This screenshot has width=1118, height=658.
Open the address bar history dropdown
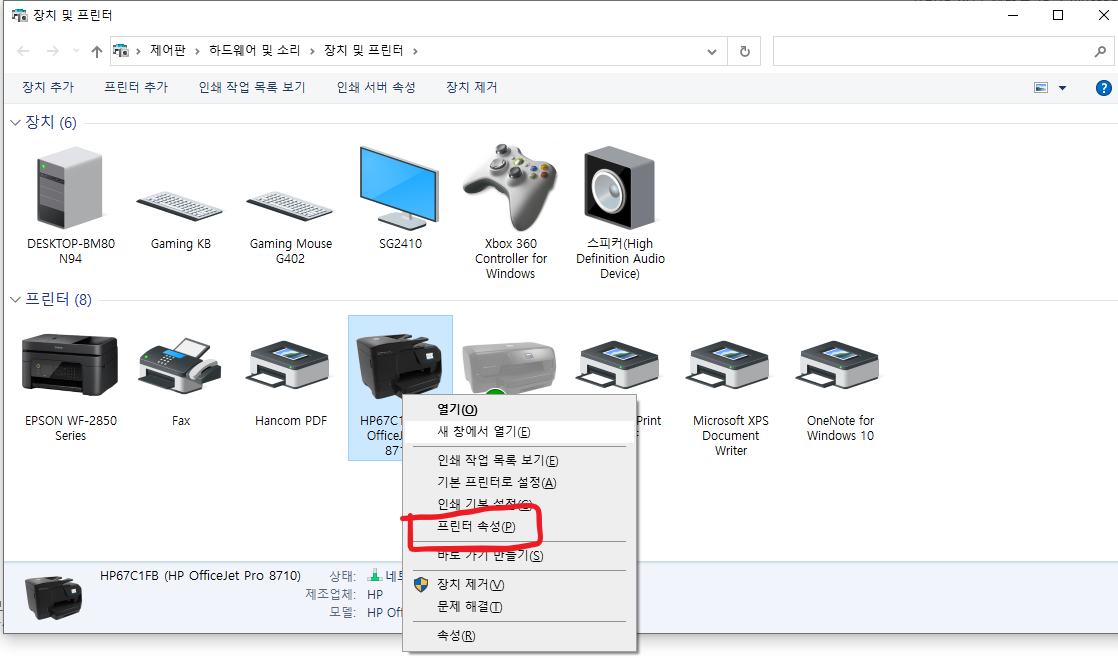pos(712,51)
